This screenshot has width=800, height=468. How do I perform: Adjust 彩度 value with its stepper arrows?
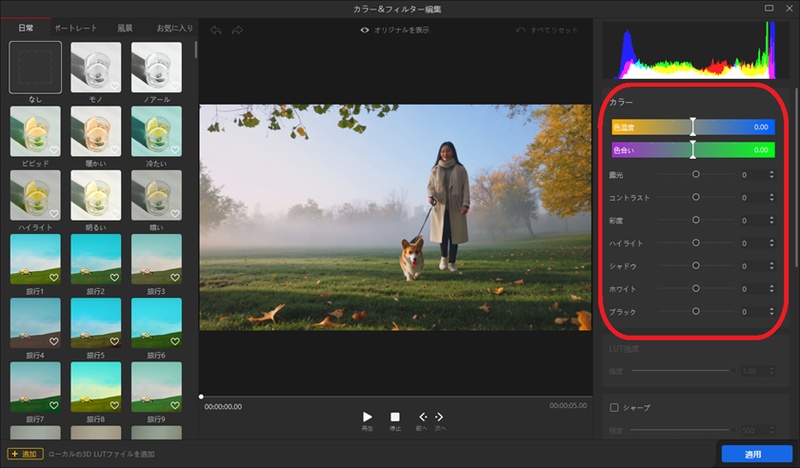(771, 220)
